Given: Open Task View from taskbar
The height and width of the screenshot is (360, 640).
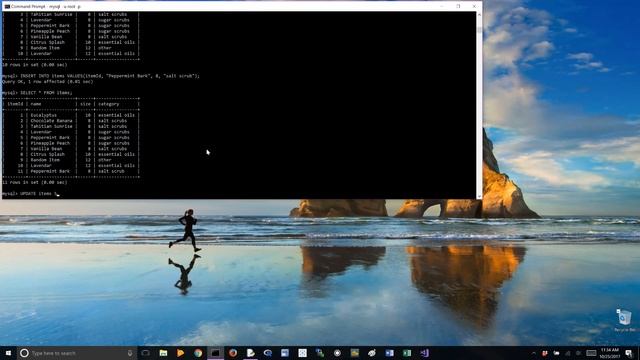Looking at the screenshot, I should (146, 353).
